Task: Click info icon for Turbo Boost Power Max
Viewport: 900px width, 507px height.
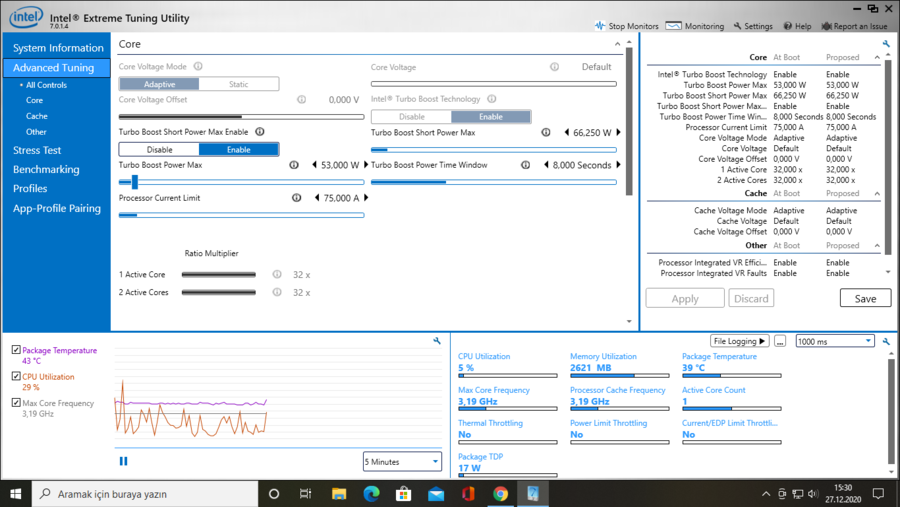Action: coord(294,165)
